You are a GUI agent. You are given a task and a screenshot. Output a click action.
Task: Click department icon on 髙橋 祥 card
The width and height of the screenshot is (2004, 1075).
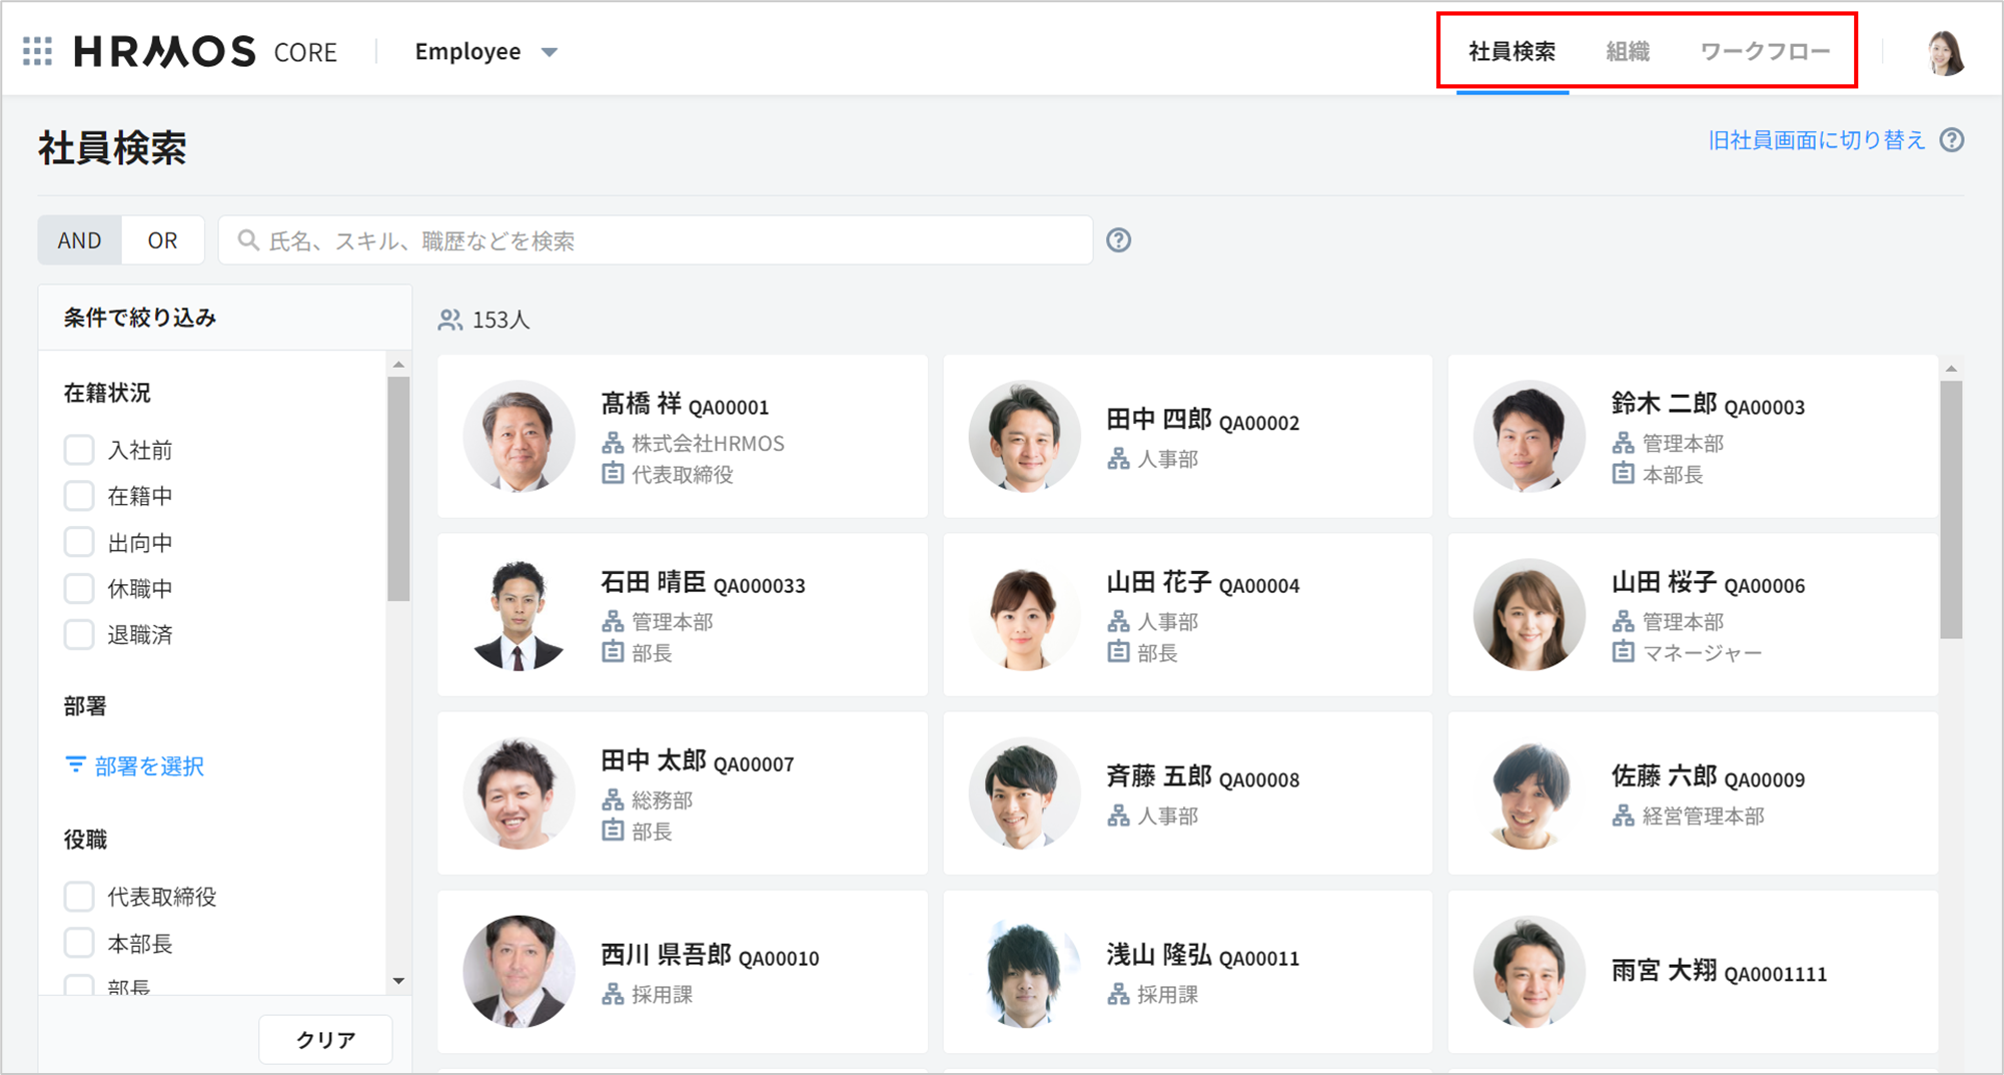tap(612, 443)
